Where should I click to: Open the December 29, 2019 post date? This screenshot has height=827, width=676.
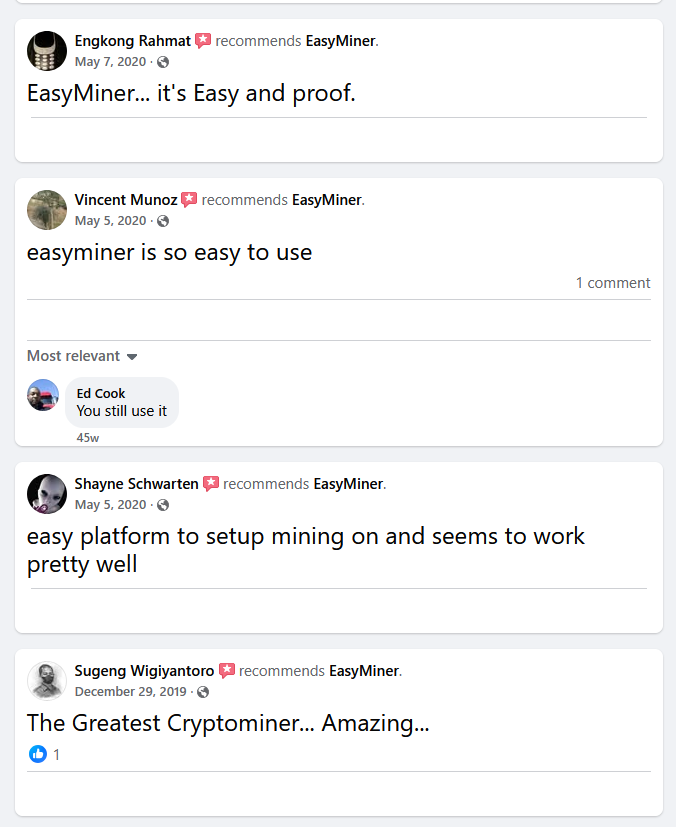point(132,692)
